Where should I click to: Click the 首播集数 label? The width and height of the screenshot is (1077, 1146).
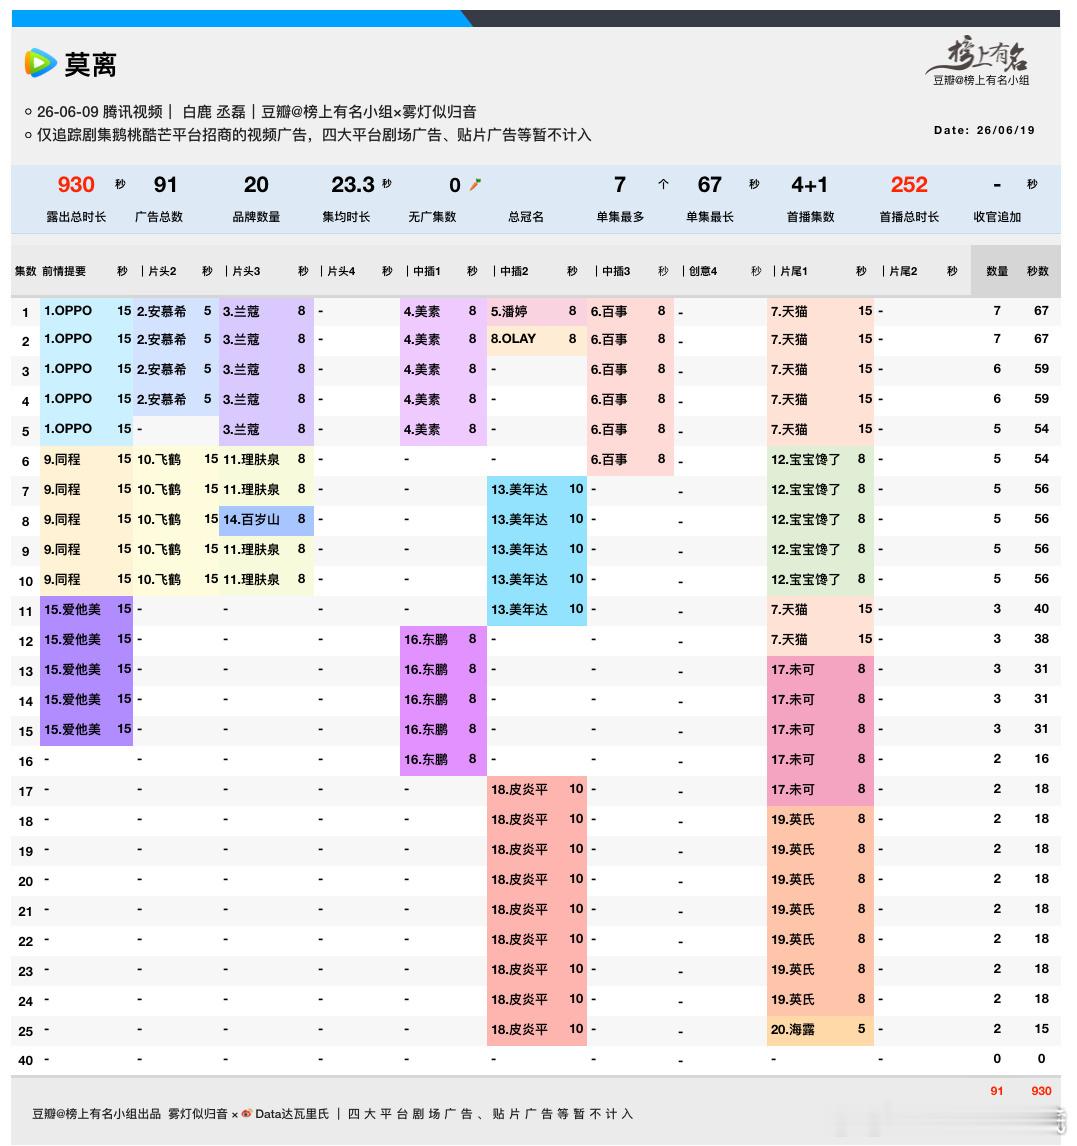click(x=810, y=217)
